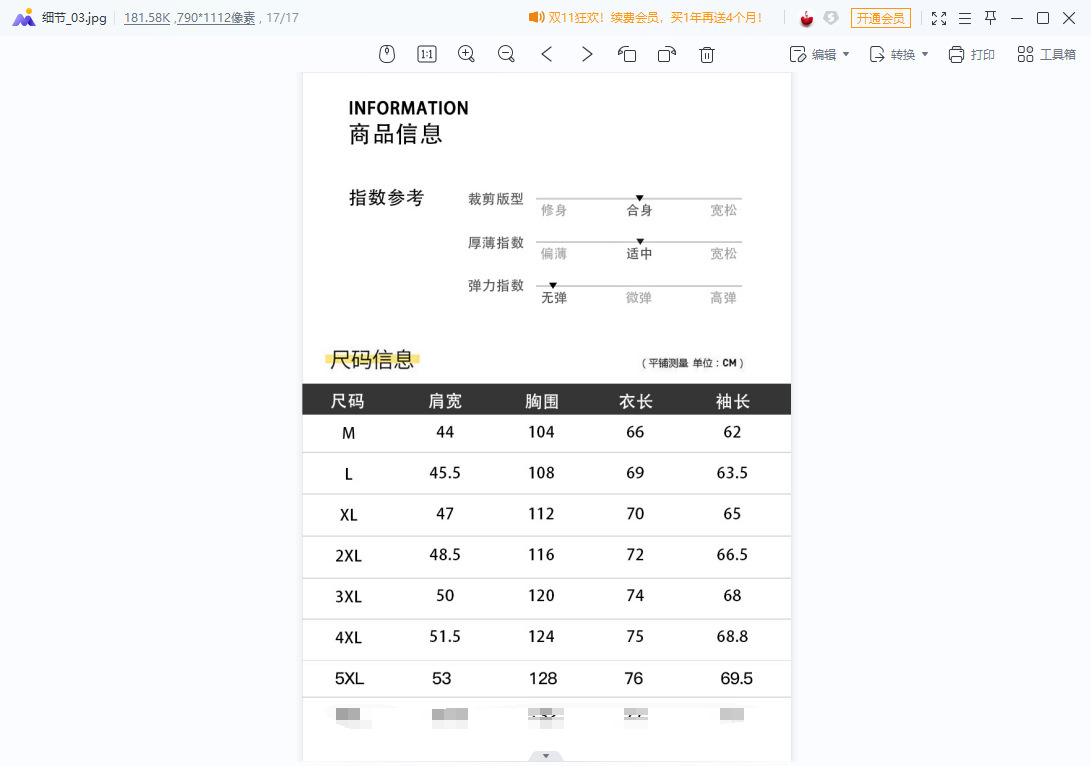The height and width of the screenshot is (766, 1091).
Task: Click the 5XL size row label
Action: pos(349,678)
